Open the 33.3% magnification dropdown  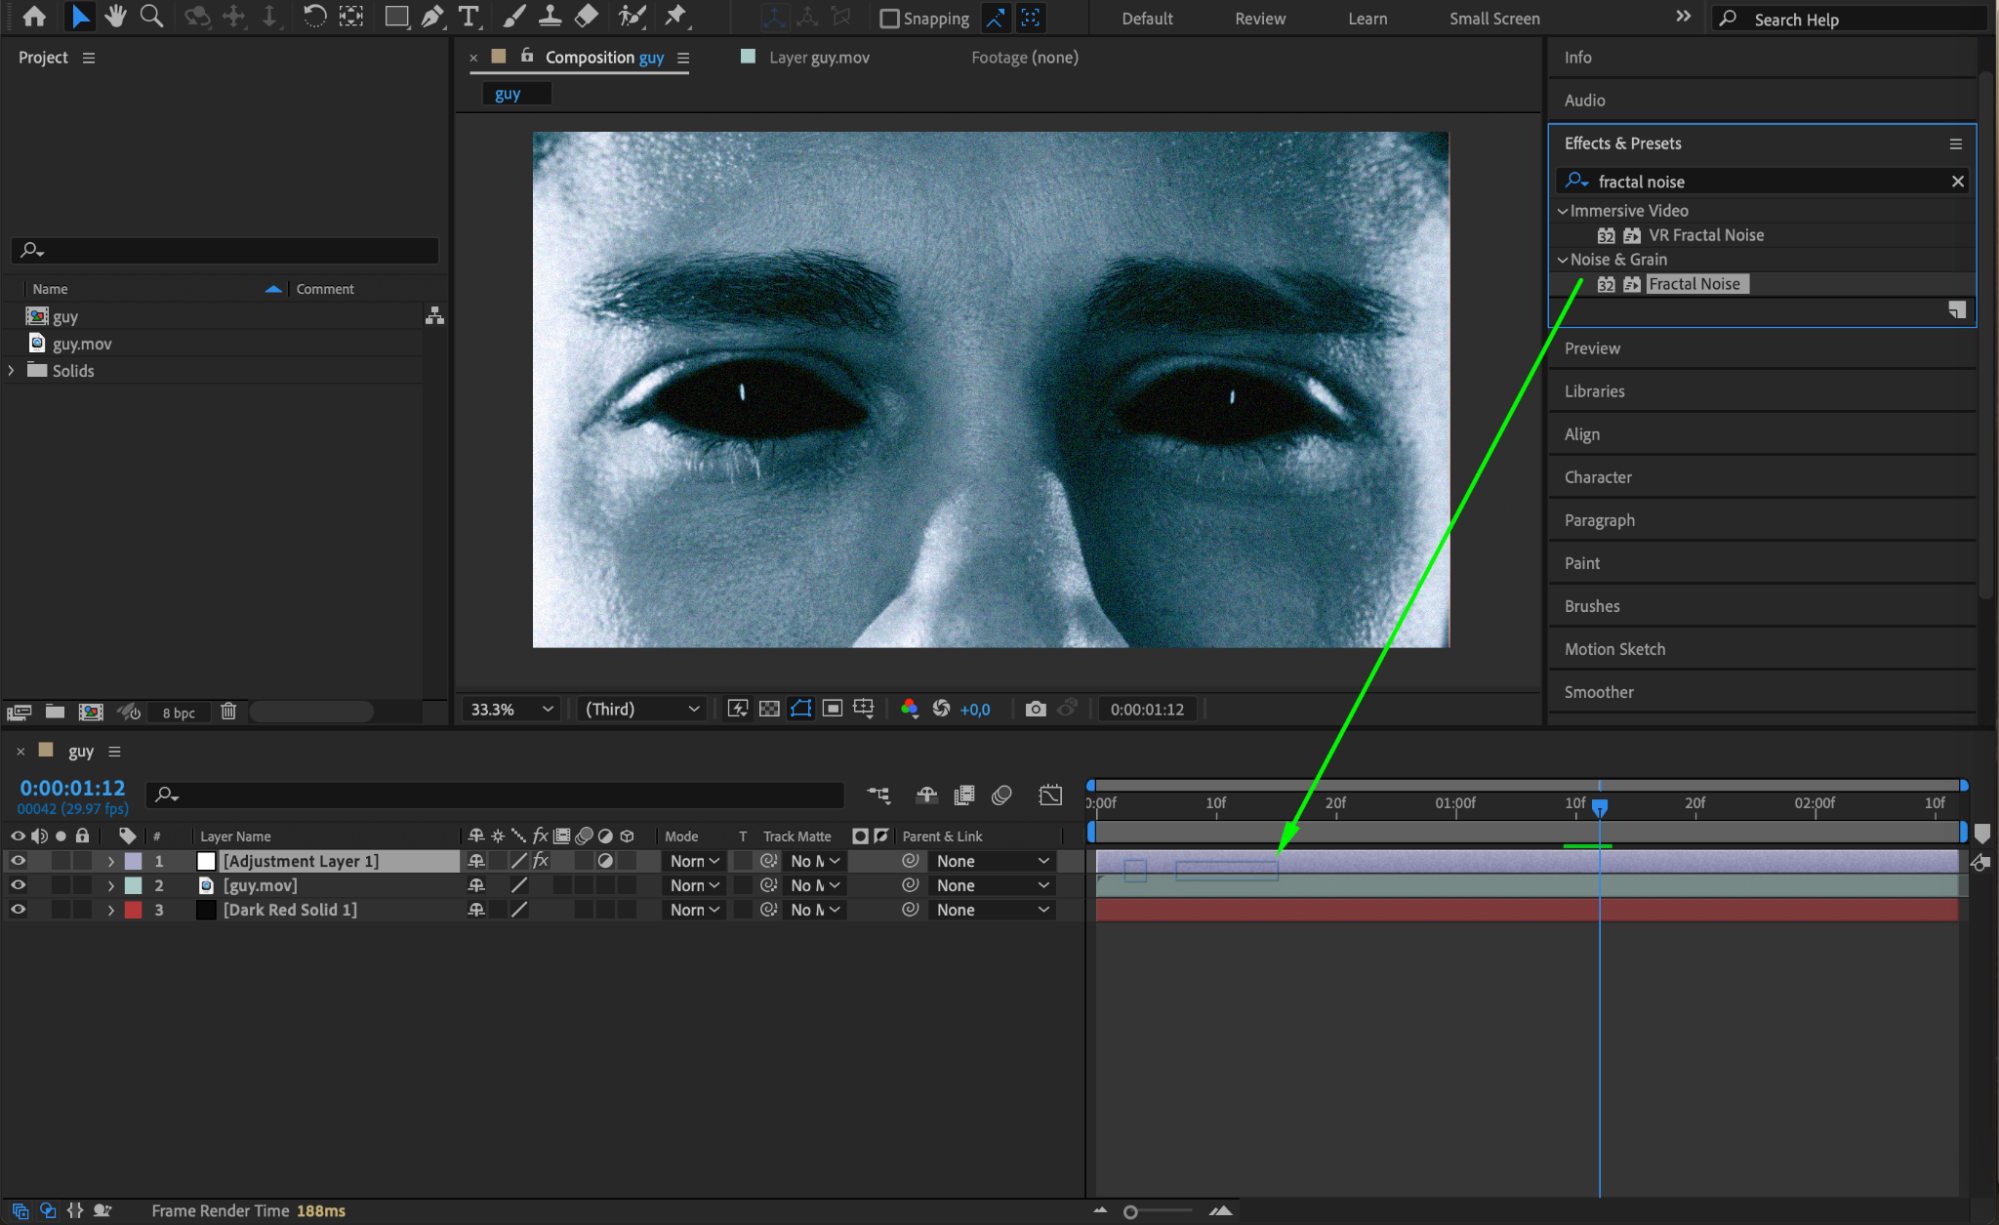pos(511,709)
